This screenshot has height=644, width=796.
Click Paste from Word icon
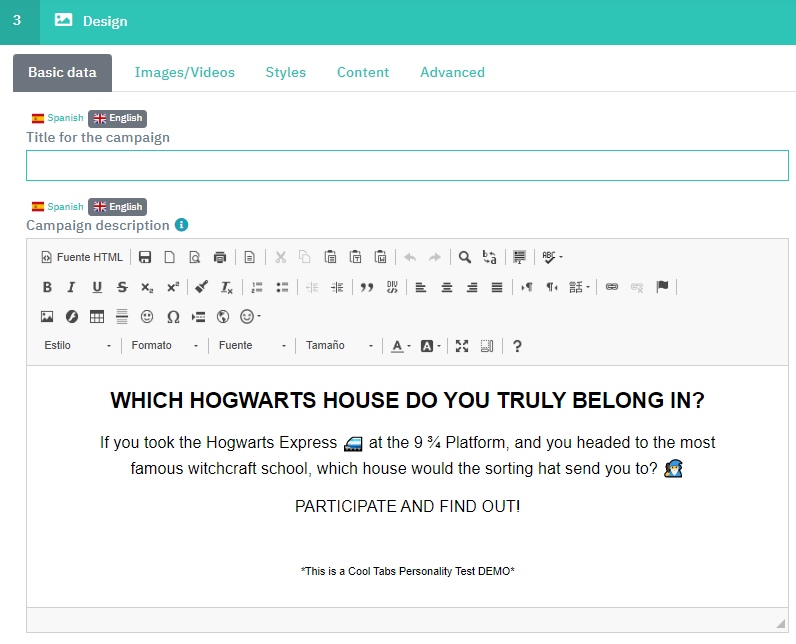pos(380,257)
